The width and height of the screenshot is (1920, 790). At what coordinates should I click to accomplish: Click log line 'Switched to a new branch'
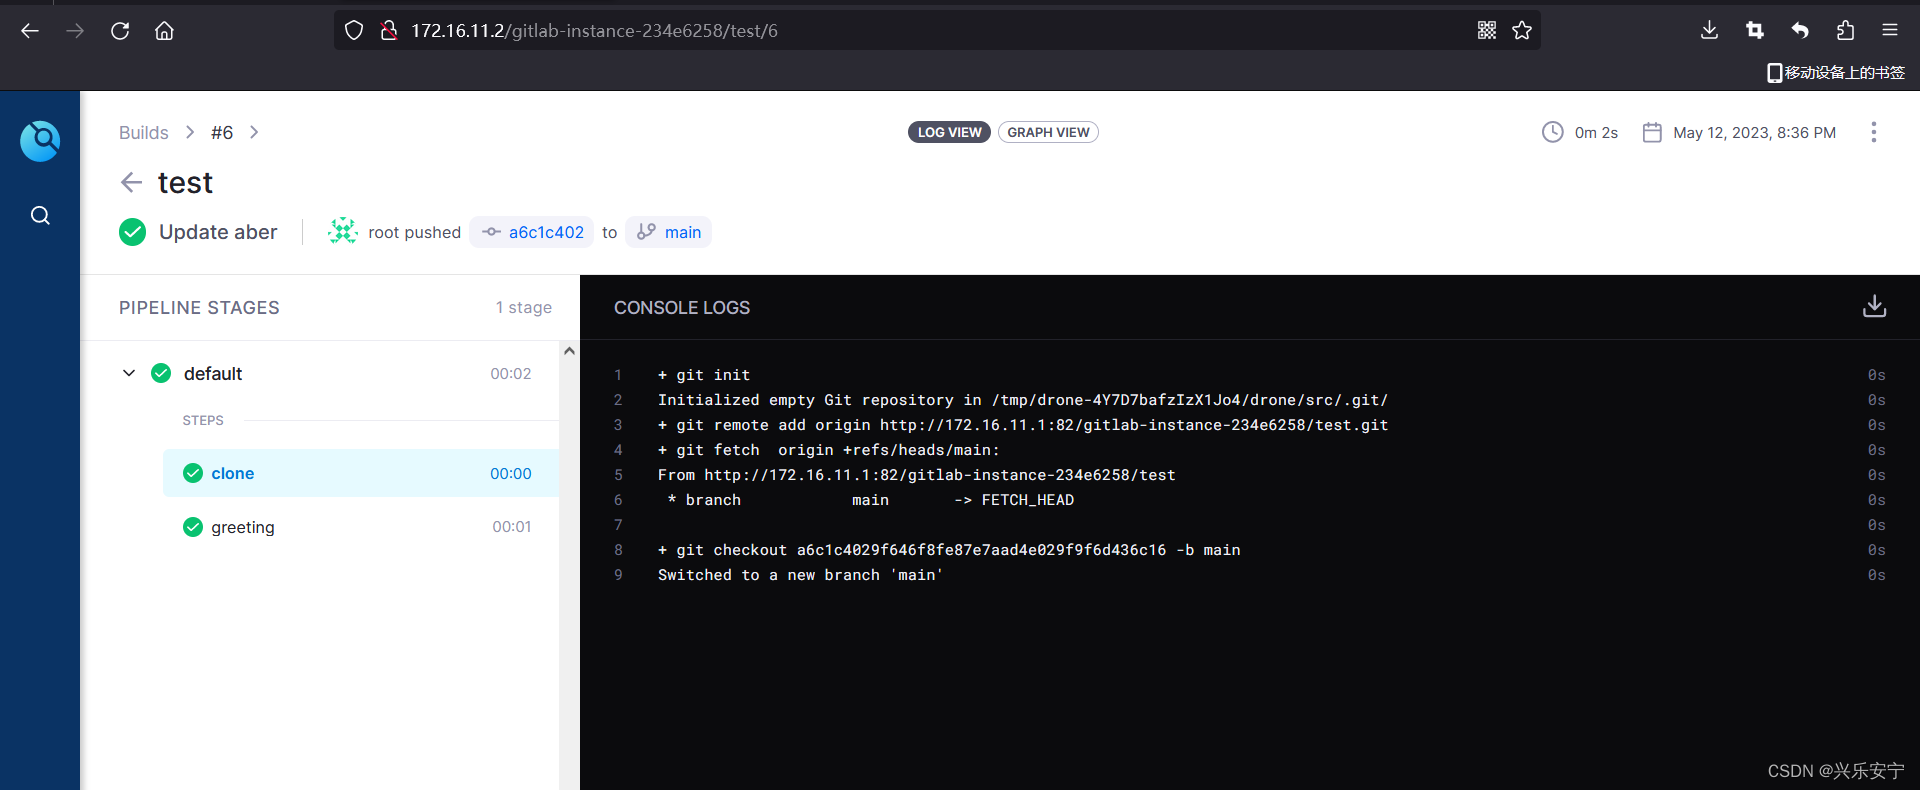click(800, 575)
